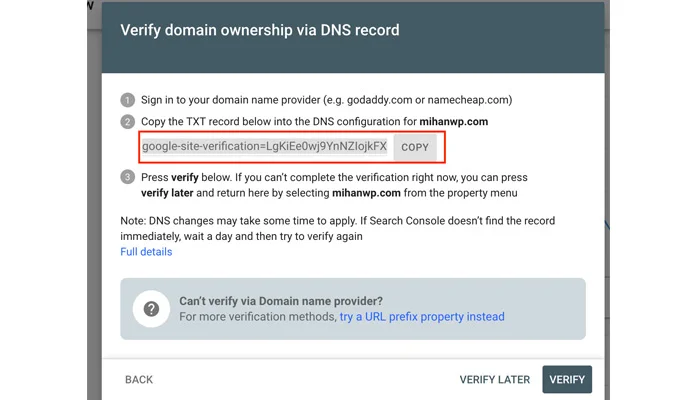The width and height of the screenshot is (700, 400).
Task: Click the step 1 number icon
Action: [x=127, y=99]
